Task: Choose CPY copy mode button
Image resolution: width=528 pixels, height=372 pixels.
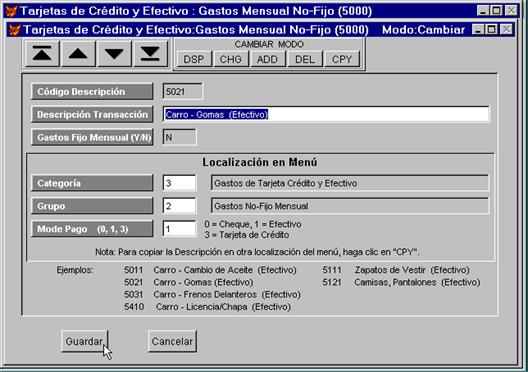Action: point(342,60)
